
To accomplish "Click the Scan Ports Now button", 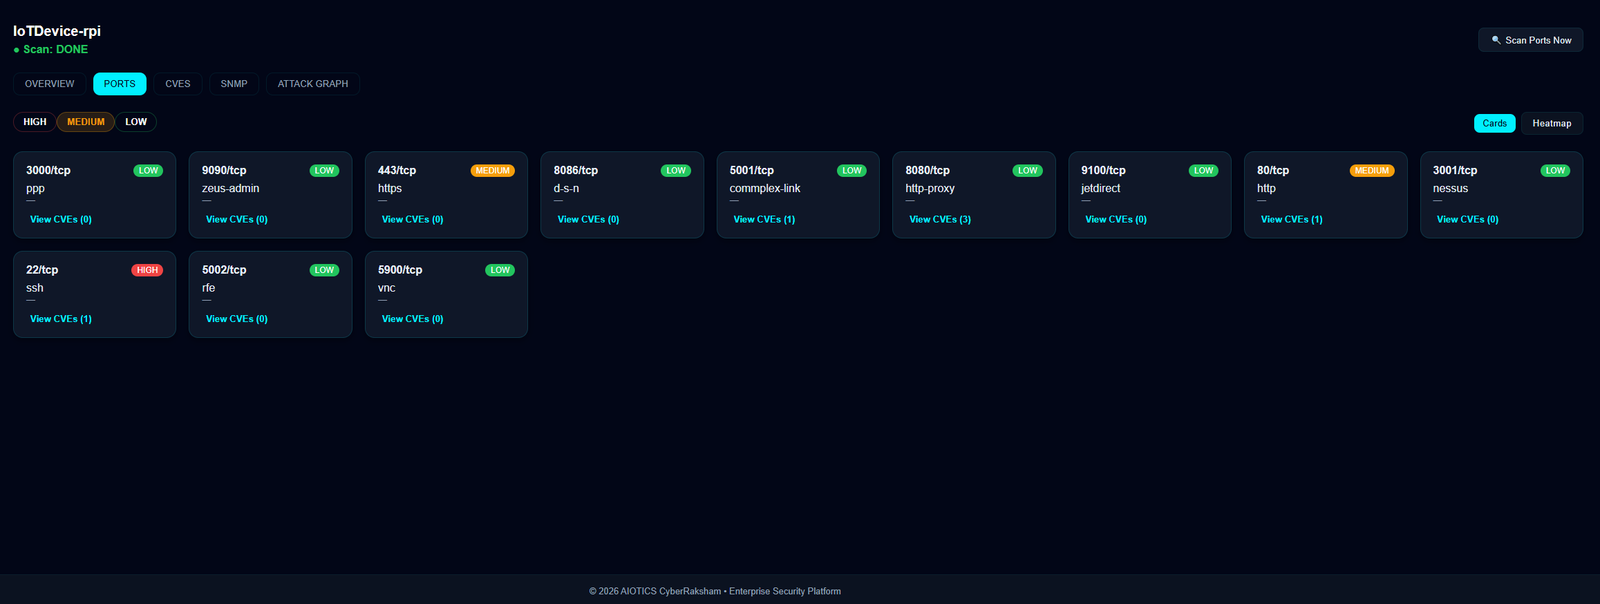I will pyautogui.click(x=1530, y=40).
